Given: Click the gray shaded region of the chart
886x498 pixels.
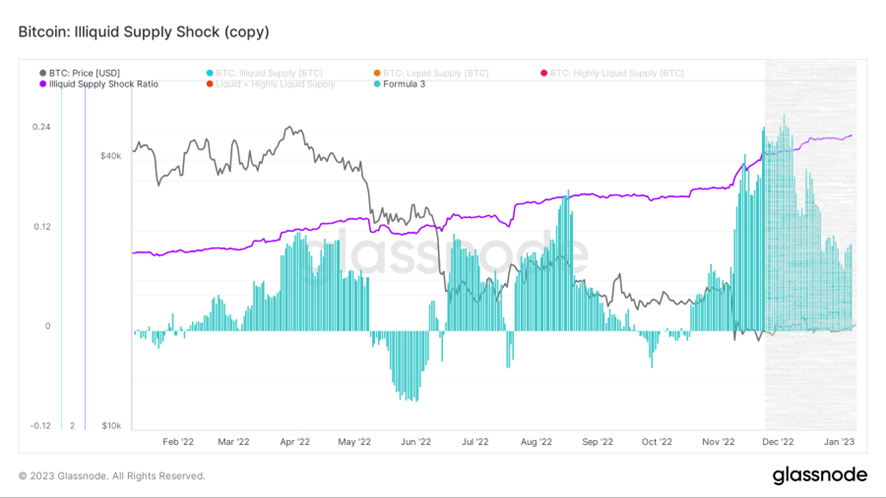Looking at the screenshot, I should point(810,380).
